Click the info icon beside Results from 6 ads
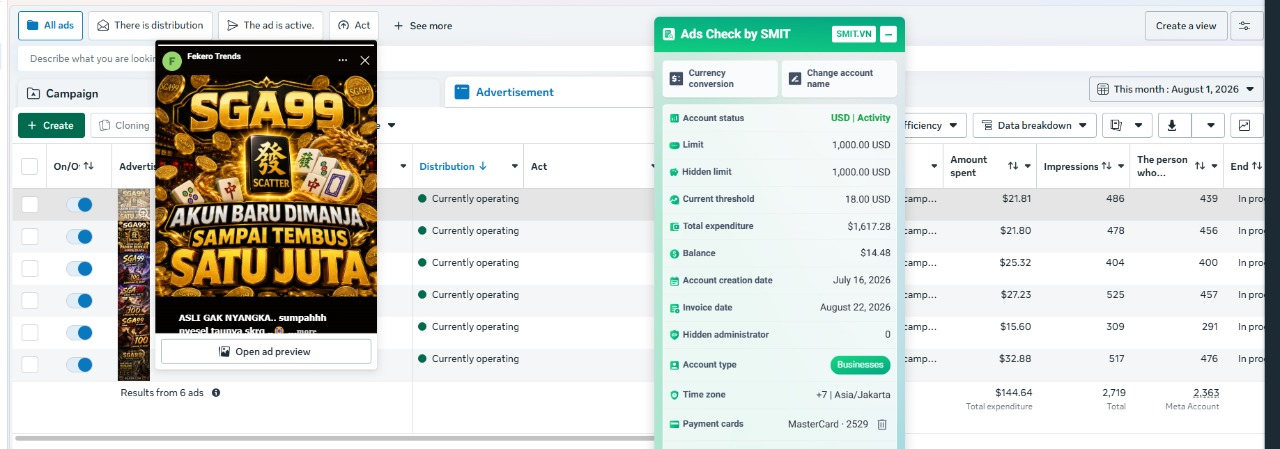The width and height of the screenshot is (1280, 449). click(216, 393)
